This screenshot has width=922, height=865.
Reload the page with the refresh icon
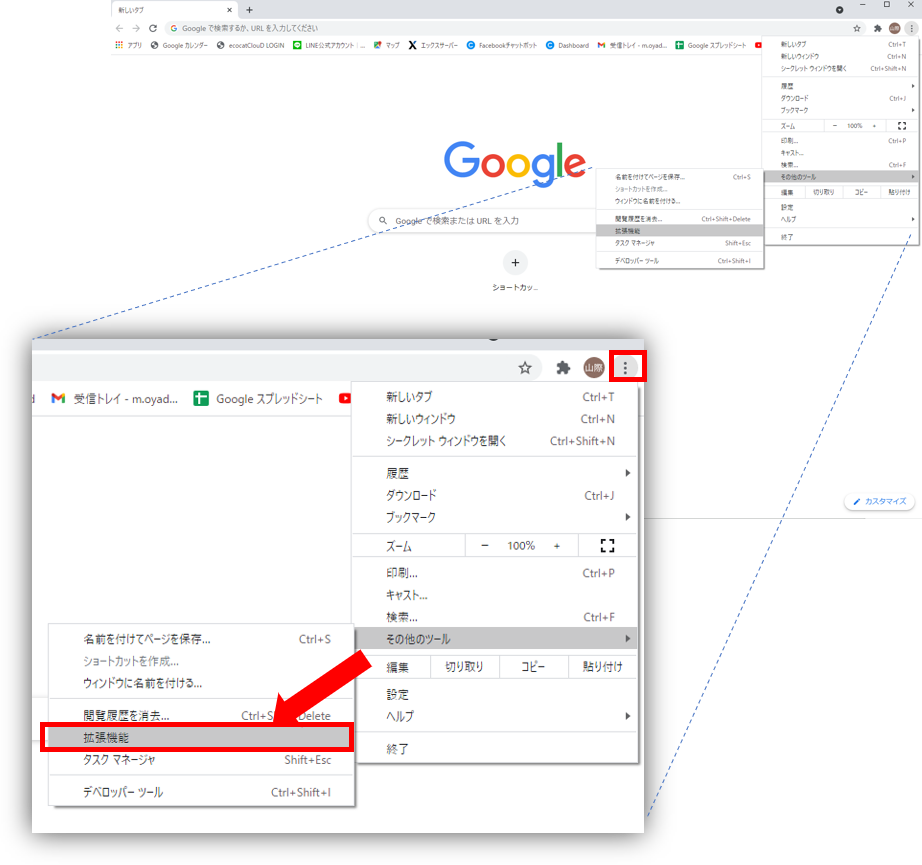(153, 28)
